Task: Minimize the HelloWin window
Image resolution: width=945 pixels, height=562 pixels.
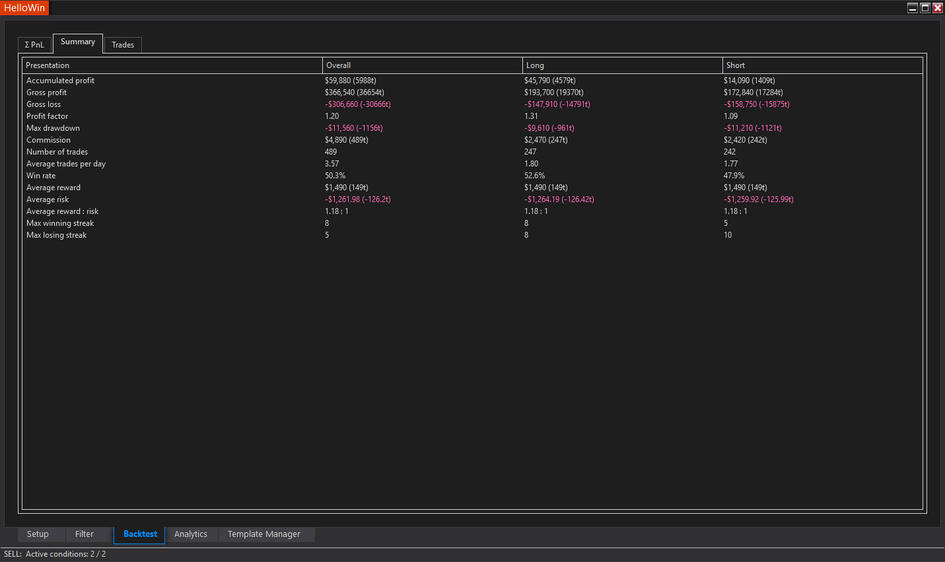Action: [912, 8]
